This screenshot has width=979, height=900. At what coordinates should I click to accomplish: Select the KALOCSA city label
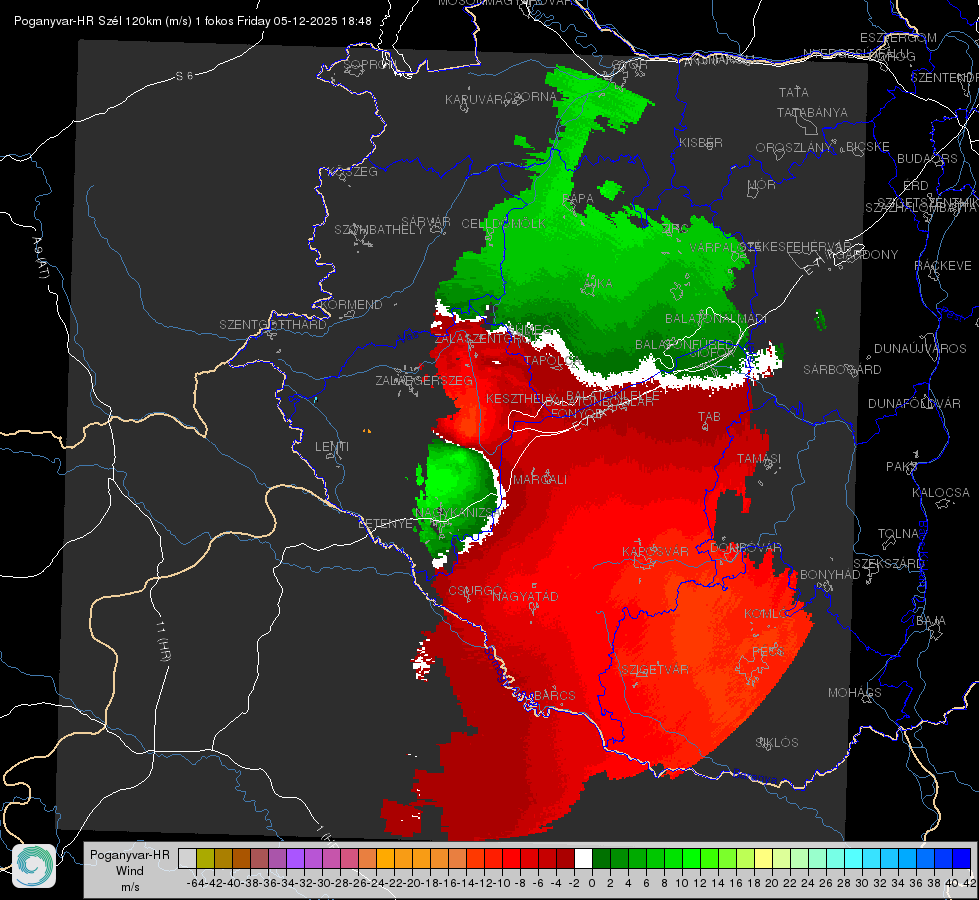point(941,492)
